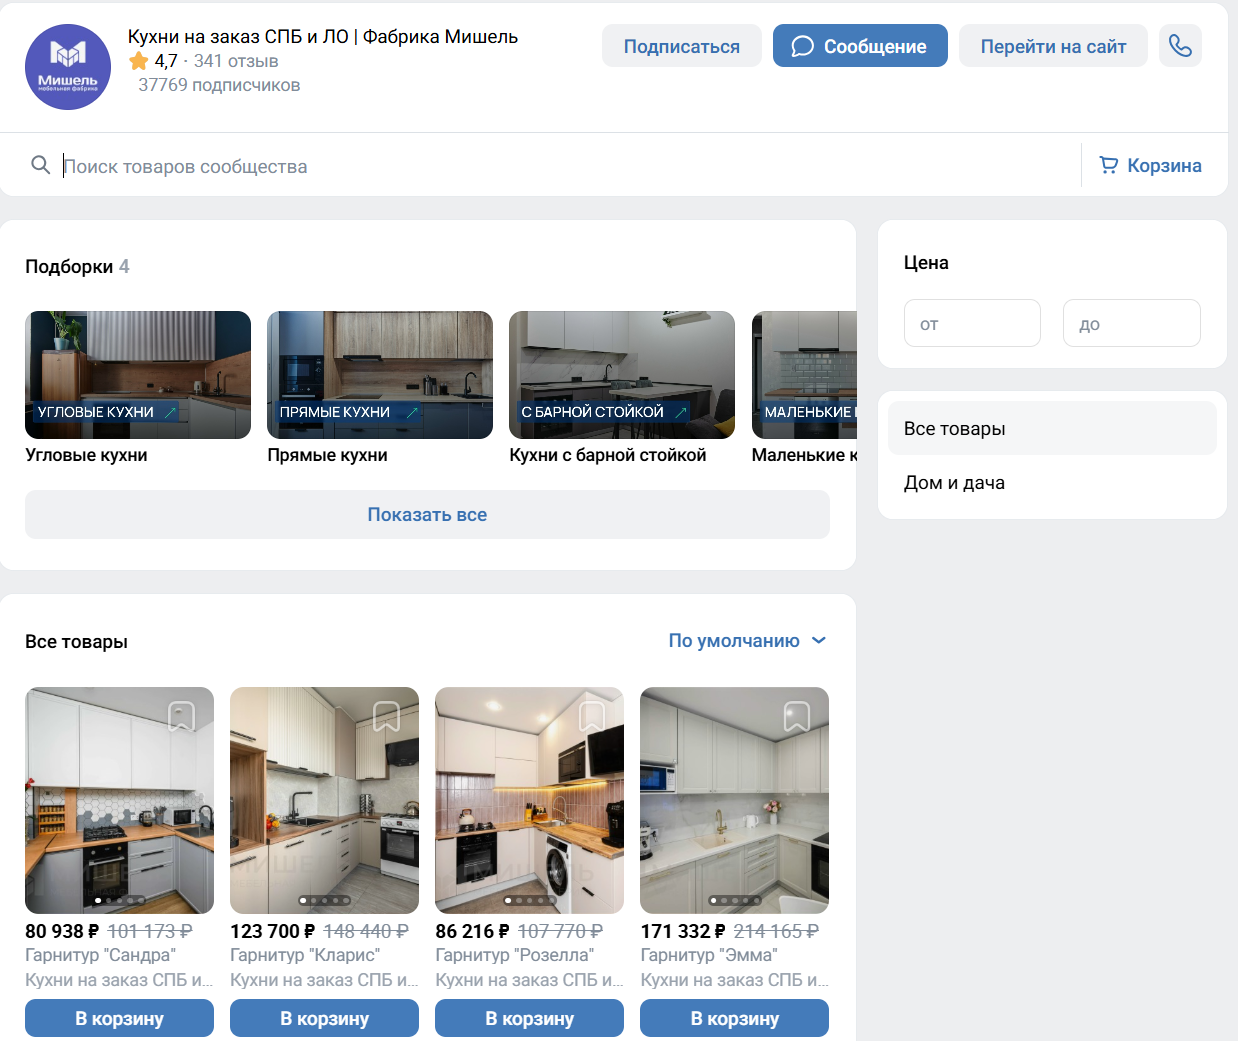This screenshot has width=1238, height=1041.
Task: Click the Кухни с барной стойкой caption
Action: [x=608, y=455]
